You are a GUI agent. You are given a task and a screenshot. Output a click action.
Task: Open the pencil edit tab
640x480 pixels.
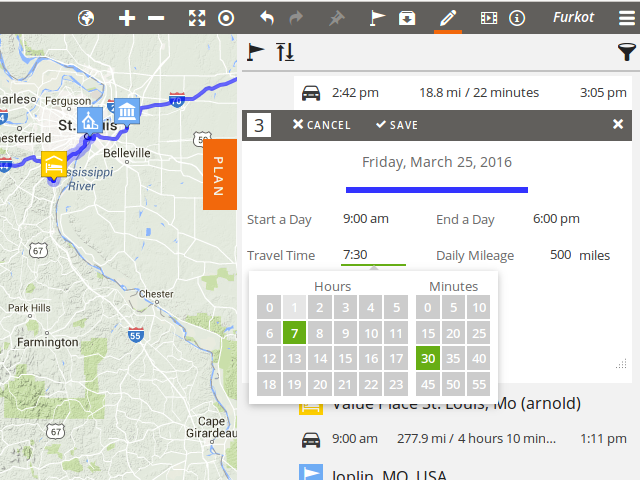pyautogui.click(x=447, y=18)
